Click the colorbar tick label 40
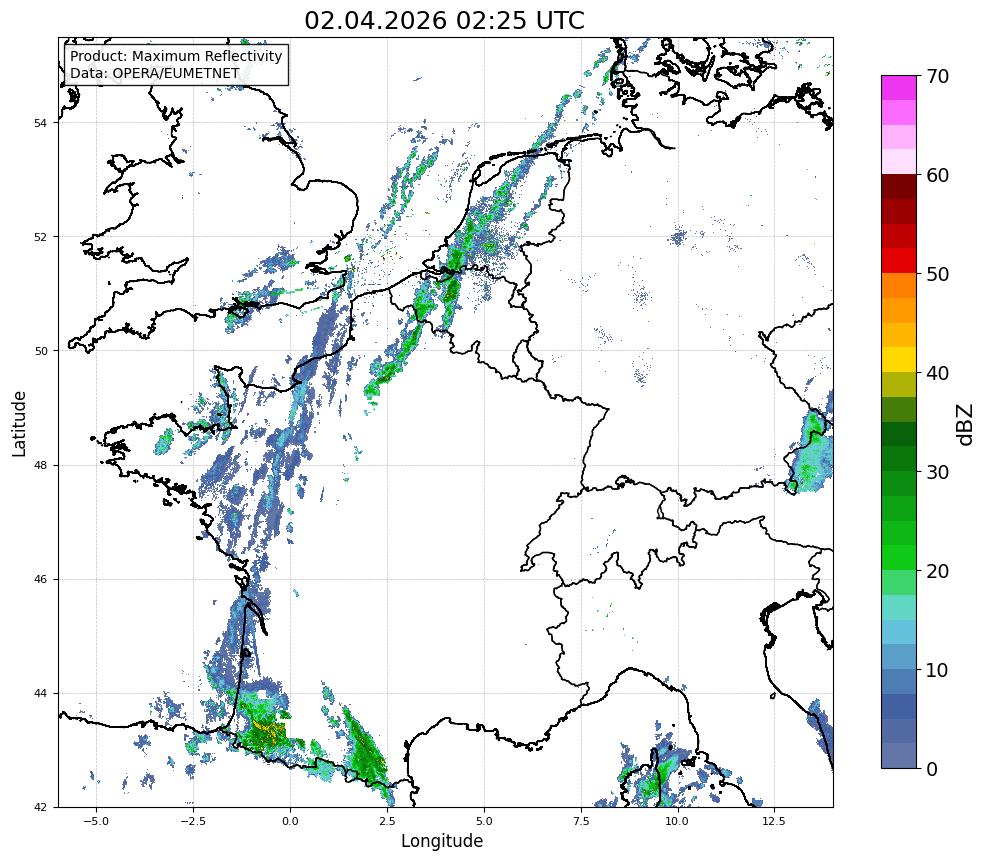Screen dimensions: 985x860 pyautogui.click(x=937, y=373)
